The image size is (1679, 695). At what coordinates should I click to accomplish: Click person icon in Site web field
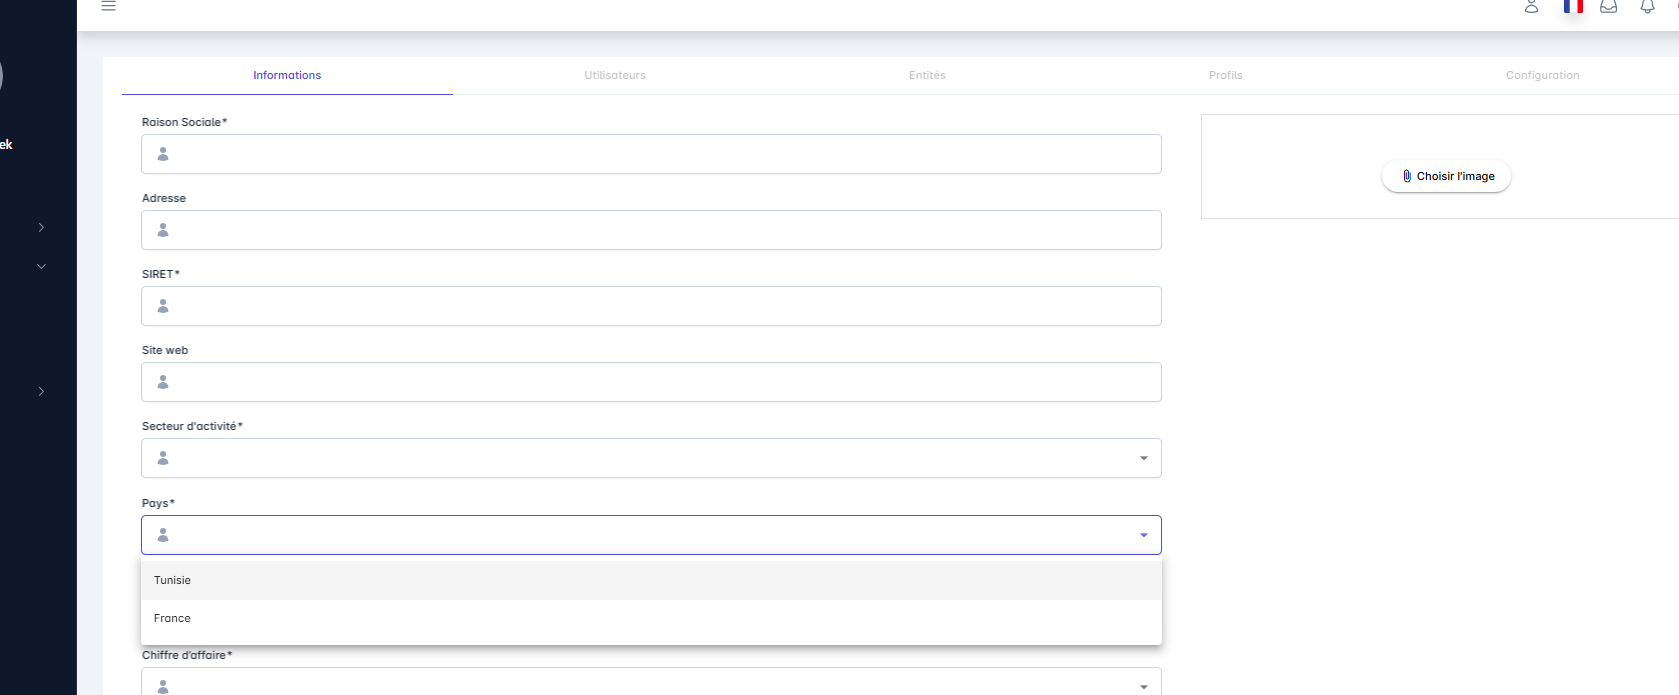(163, 382)
